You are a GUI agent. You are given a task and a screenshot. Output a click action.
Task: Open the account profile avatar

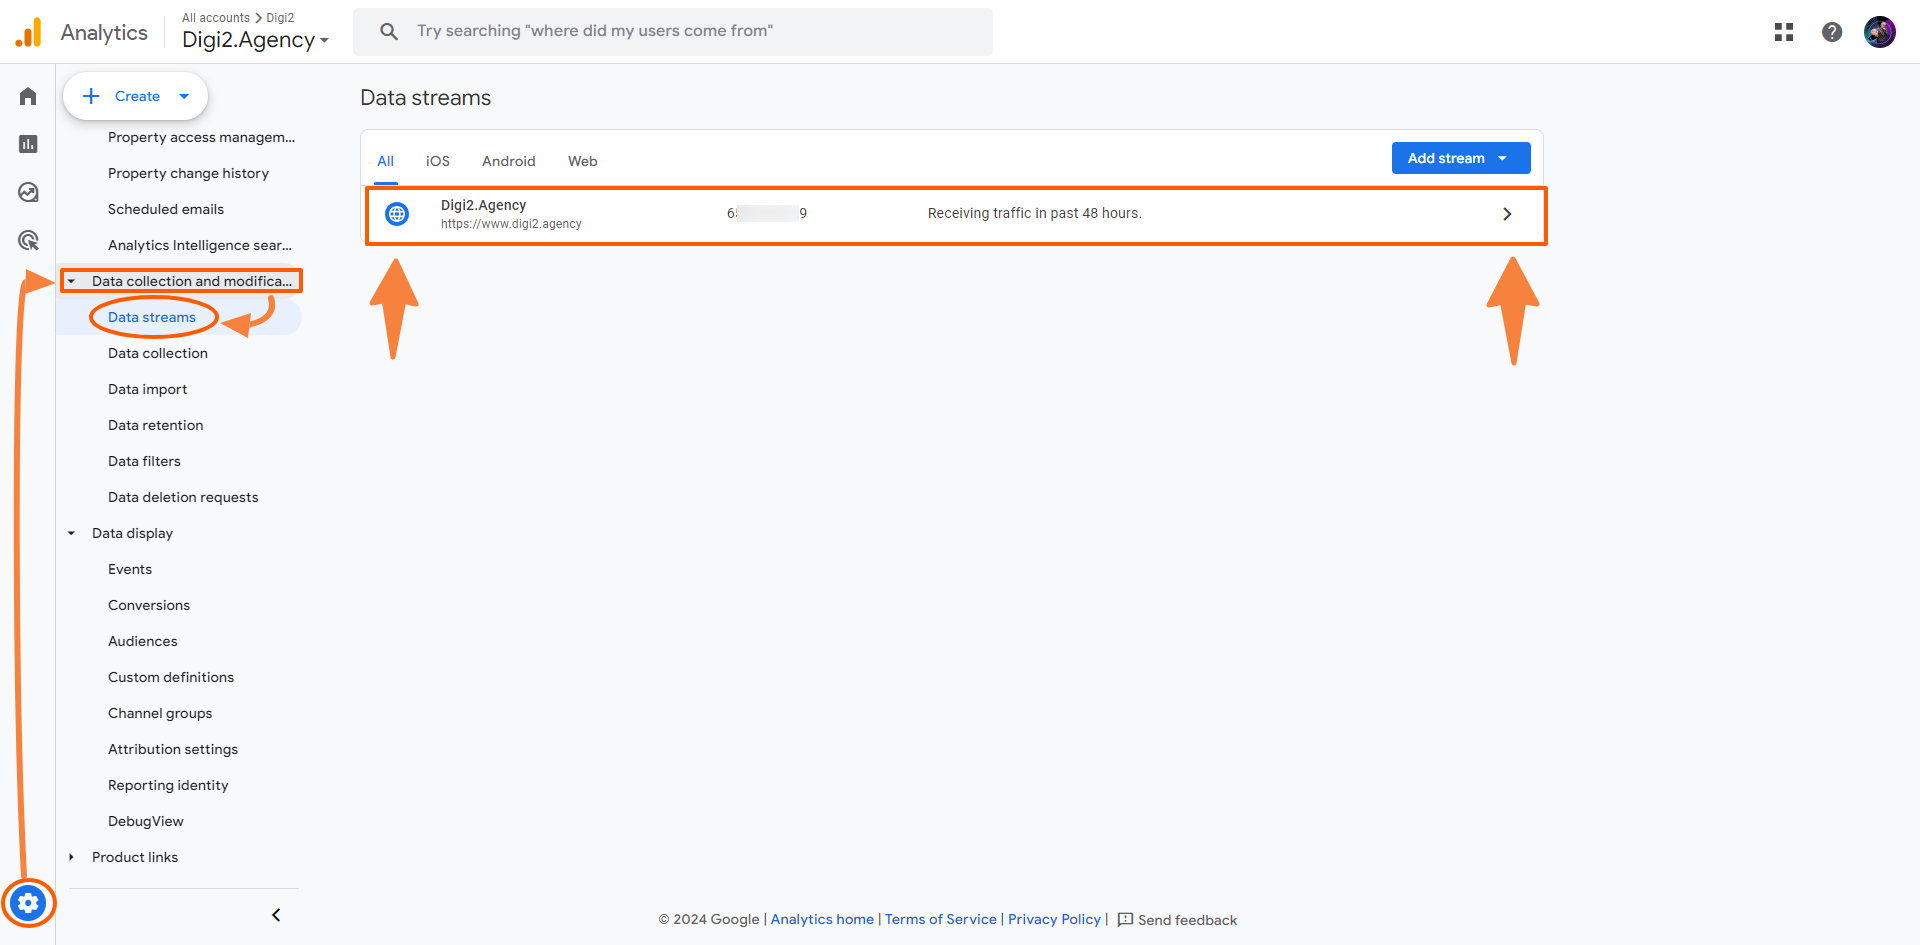(1880, 32)
